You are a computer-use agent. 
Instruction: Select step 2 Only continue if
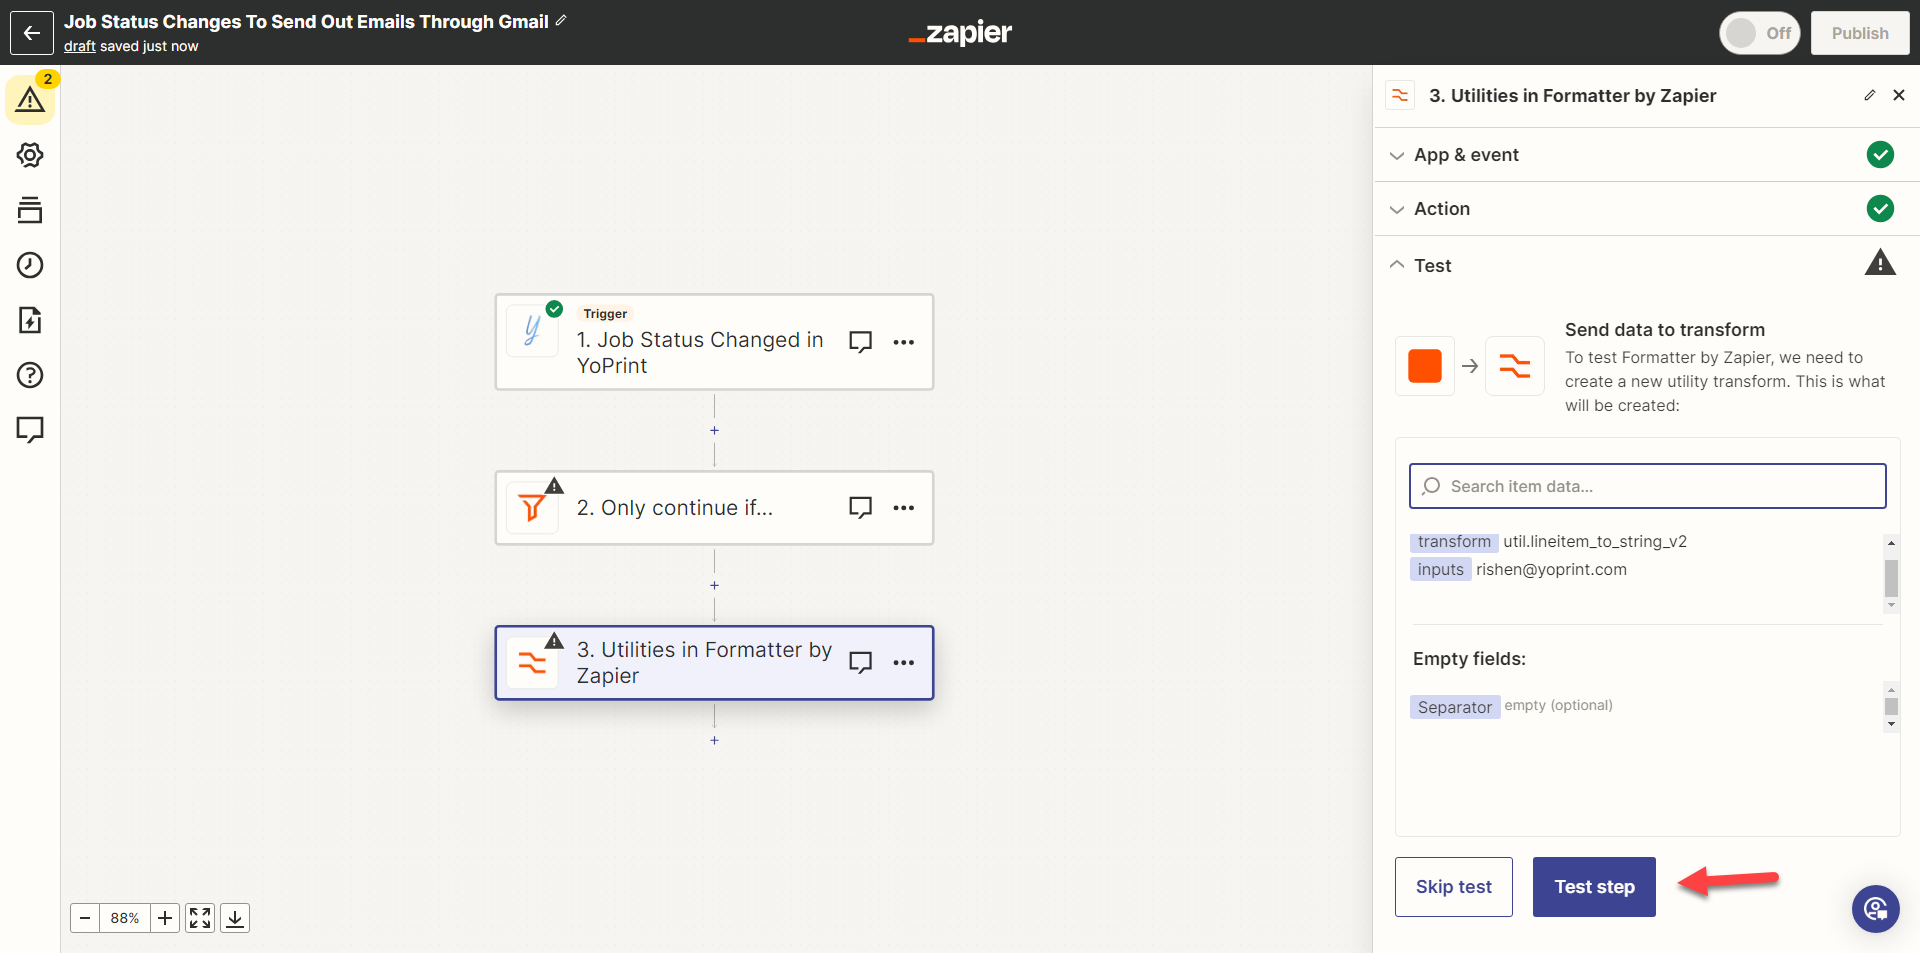pyautogui.click(x=714, y=508)
